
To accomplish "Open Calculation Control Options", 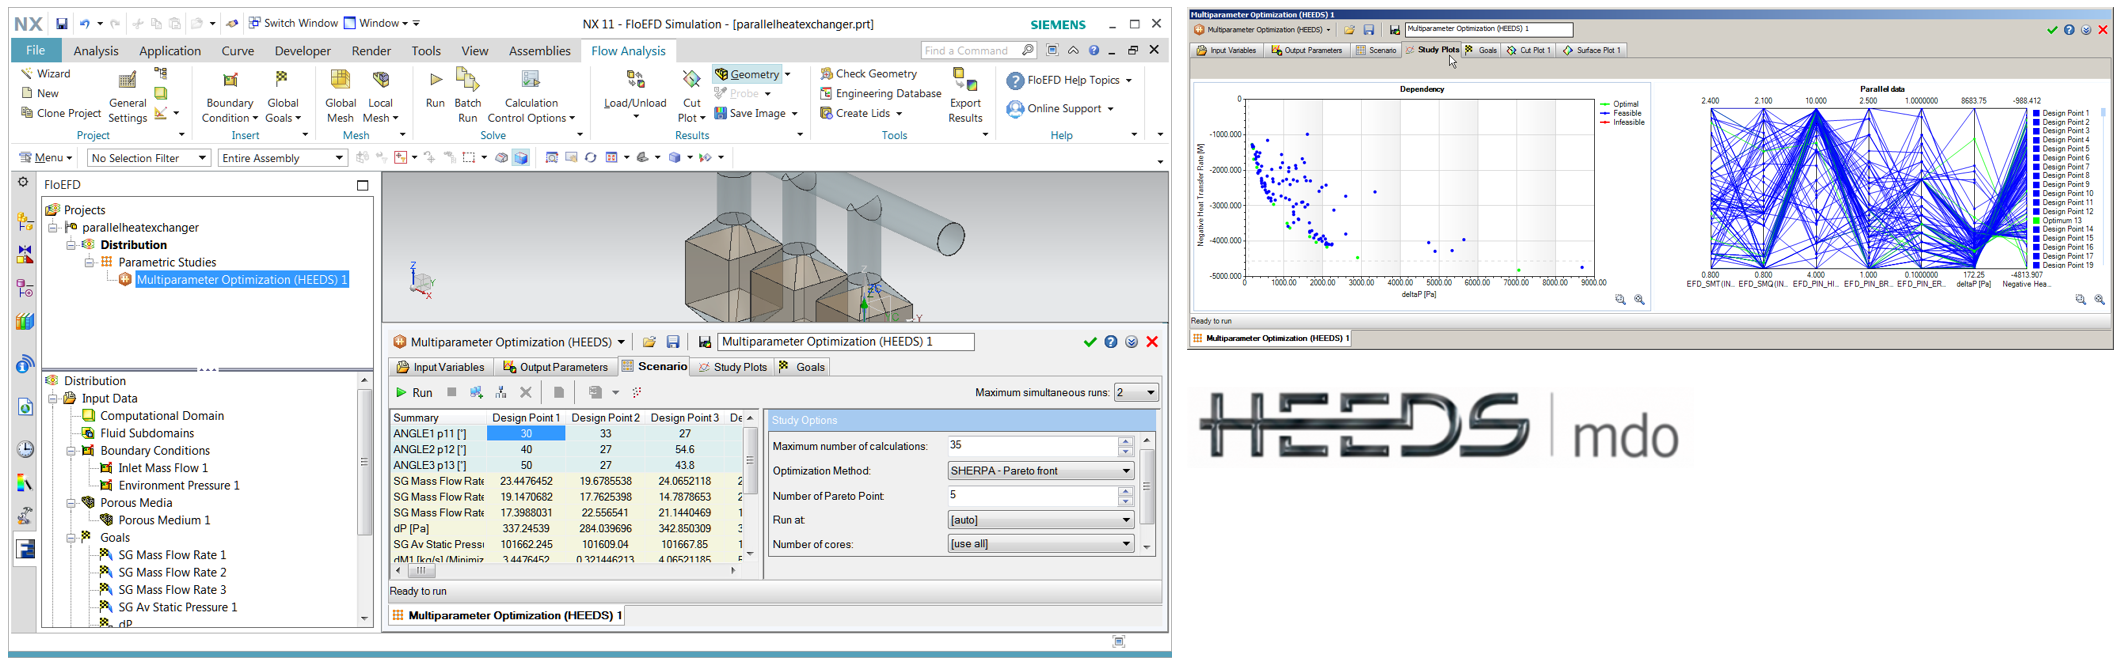I will tap(531, 96).
